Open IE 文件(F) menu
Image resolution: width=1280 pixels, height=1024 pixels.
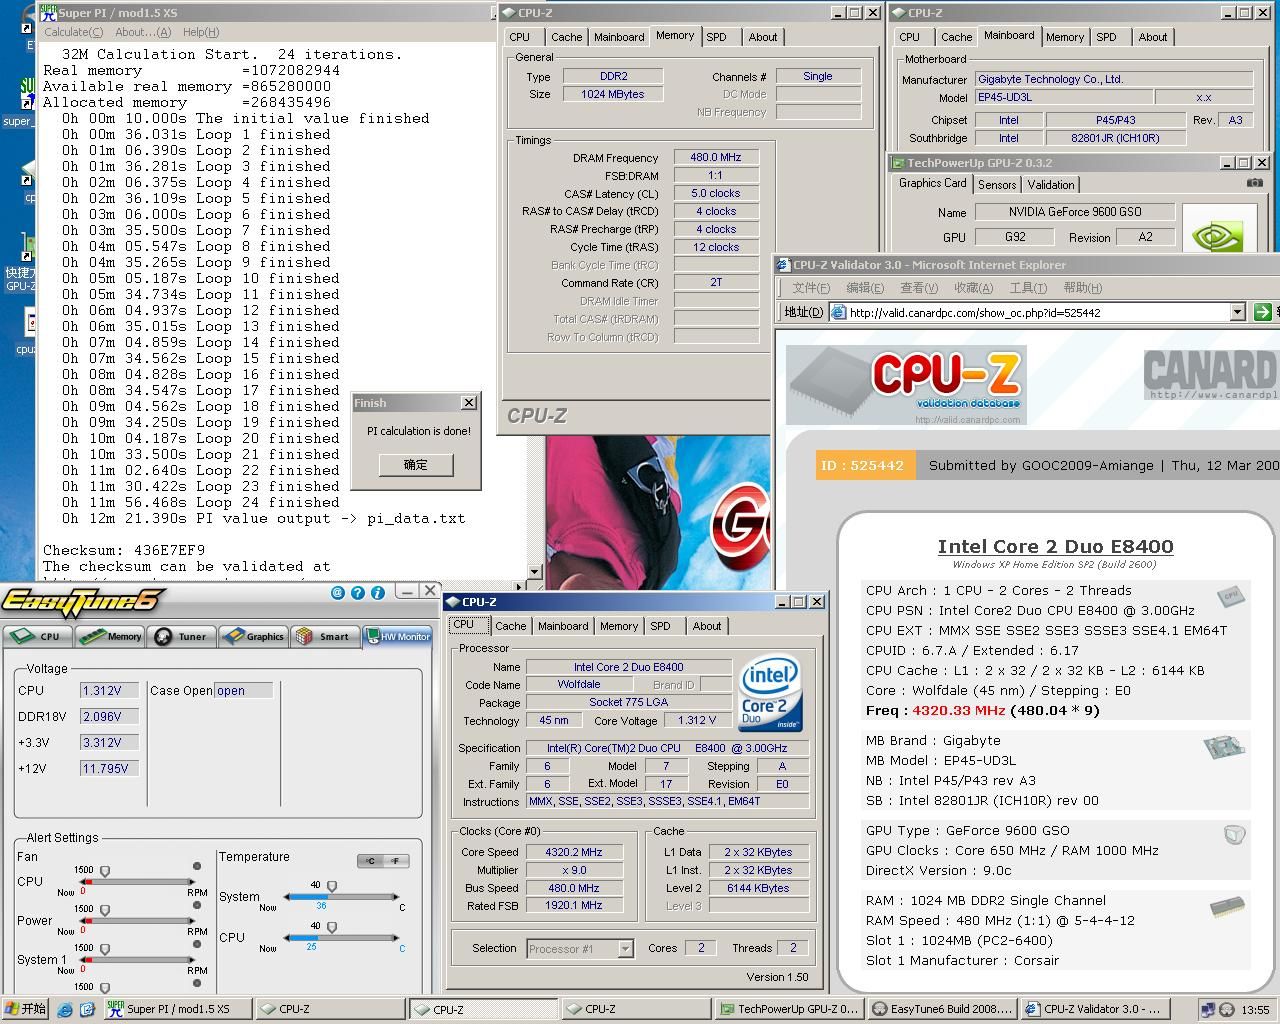tap(811, 288)
